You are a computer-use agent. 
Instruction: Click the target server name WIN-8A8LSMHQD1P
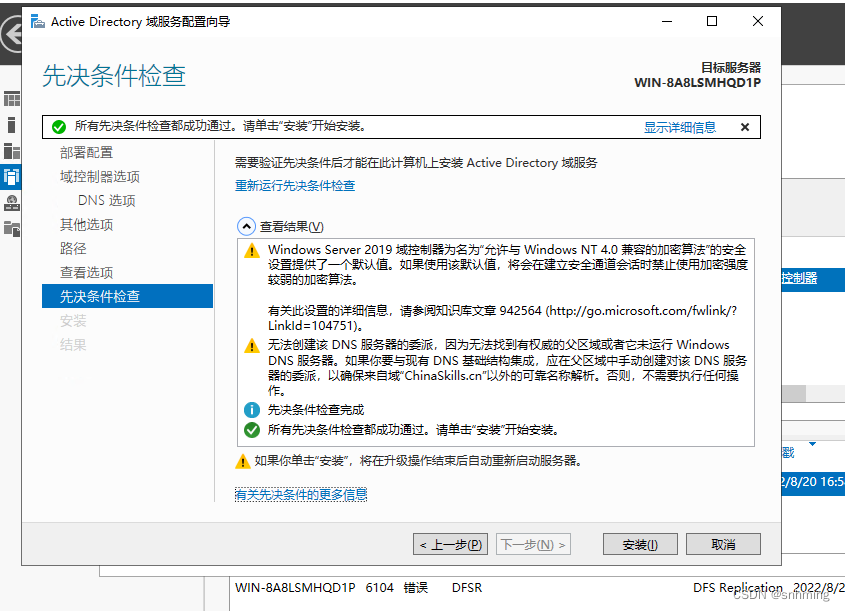pyautogui.click(x=697, y=82)
